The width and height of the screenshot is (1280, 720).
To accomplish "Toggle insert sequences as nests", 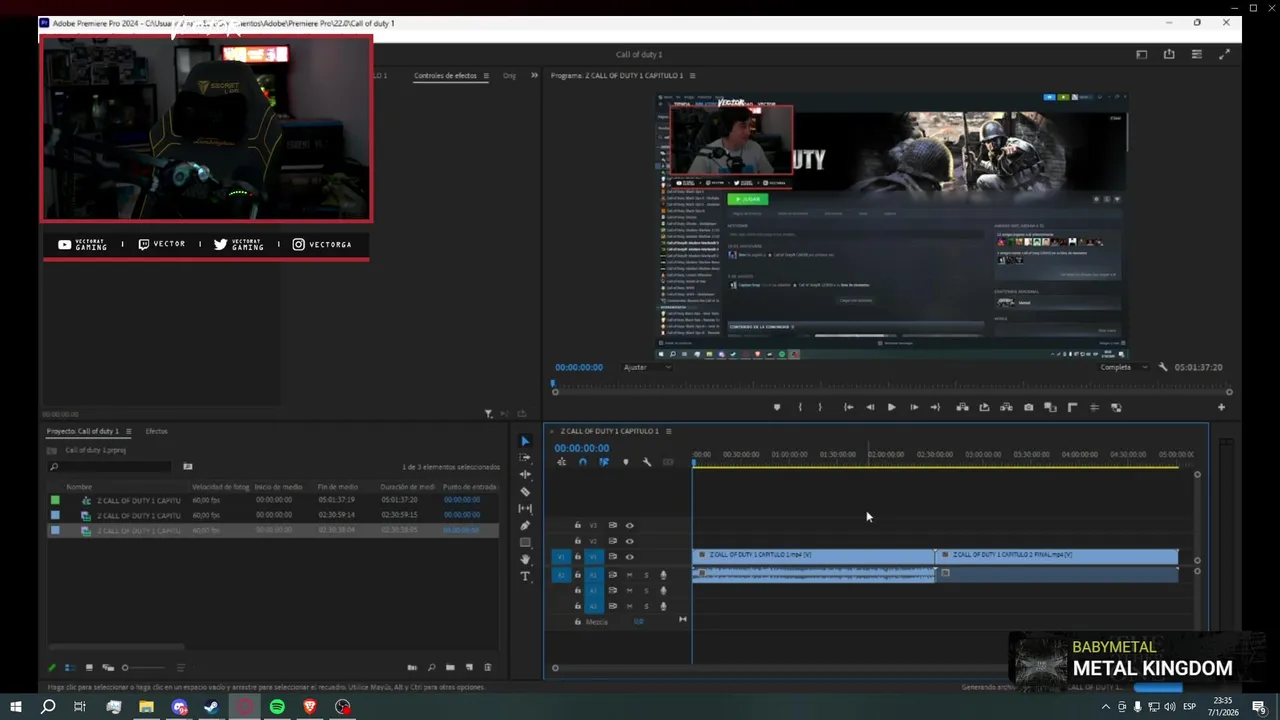I will [x=561, y=462].
